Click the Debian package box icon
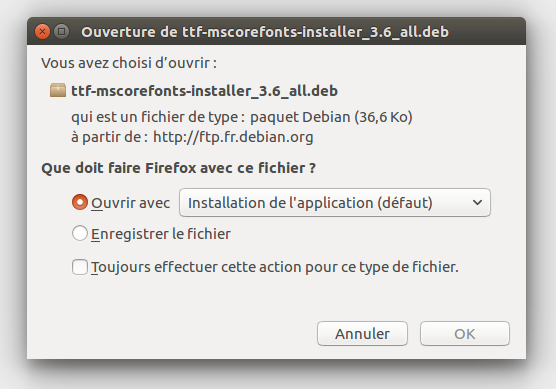The height and width of the screenshot is (389, 556). click(x=58, y=90)
